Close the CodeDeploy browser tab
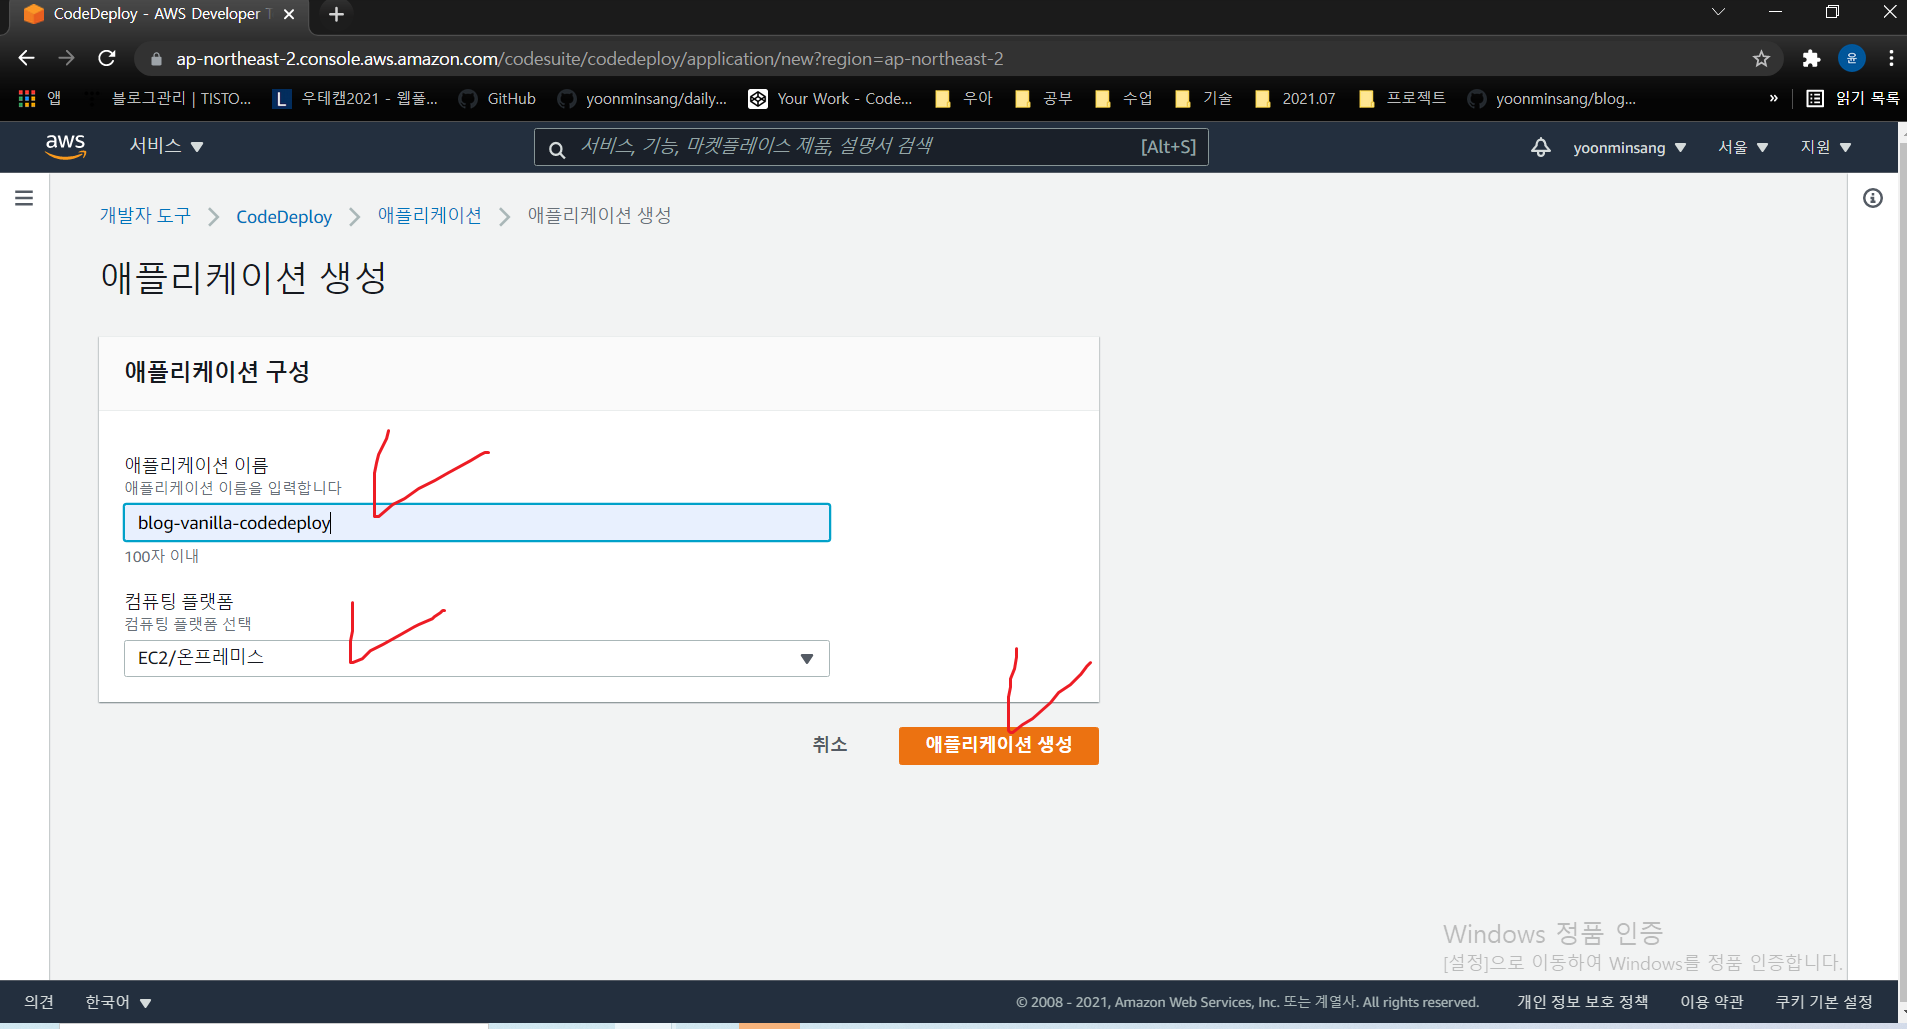This screenshot has height=1029, width=1907. pyautogui.click(x=289, y=14)
